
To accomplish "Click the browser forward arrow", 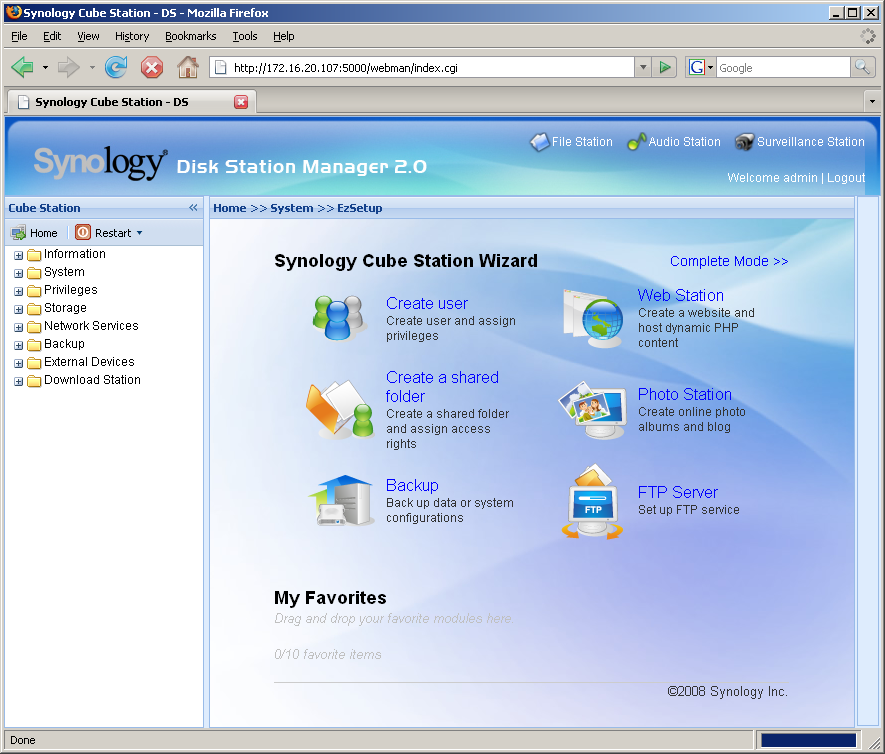I will (69, 68).
